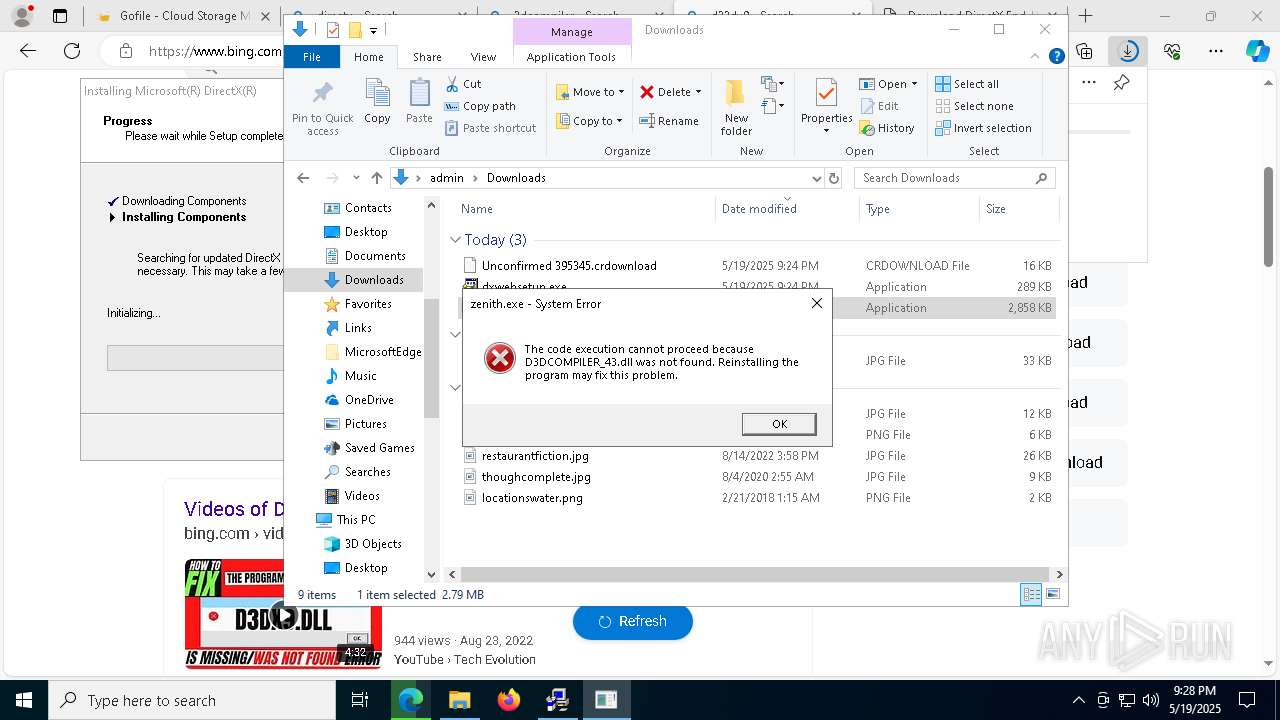Sort by the Date modified column header
The height and width of the screenshot is (720, 1280).
coord(759,209)
